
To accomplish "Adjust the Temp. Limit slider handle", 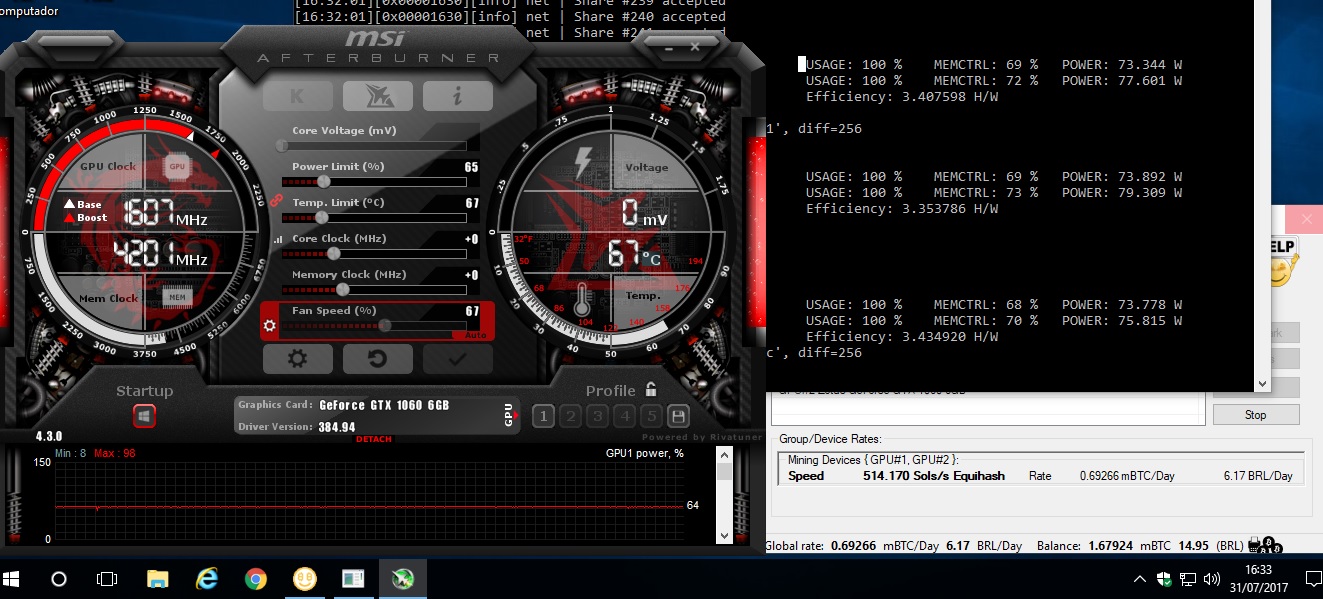I will [321, 217].
